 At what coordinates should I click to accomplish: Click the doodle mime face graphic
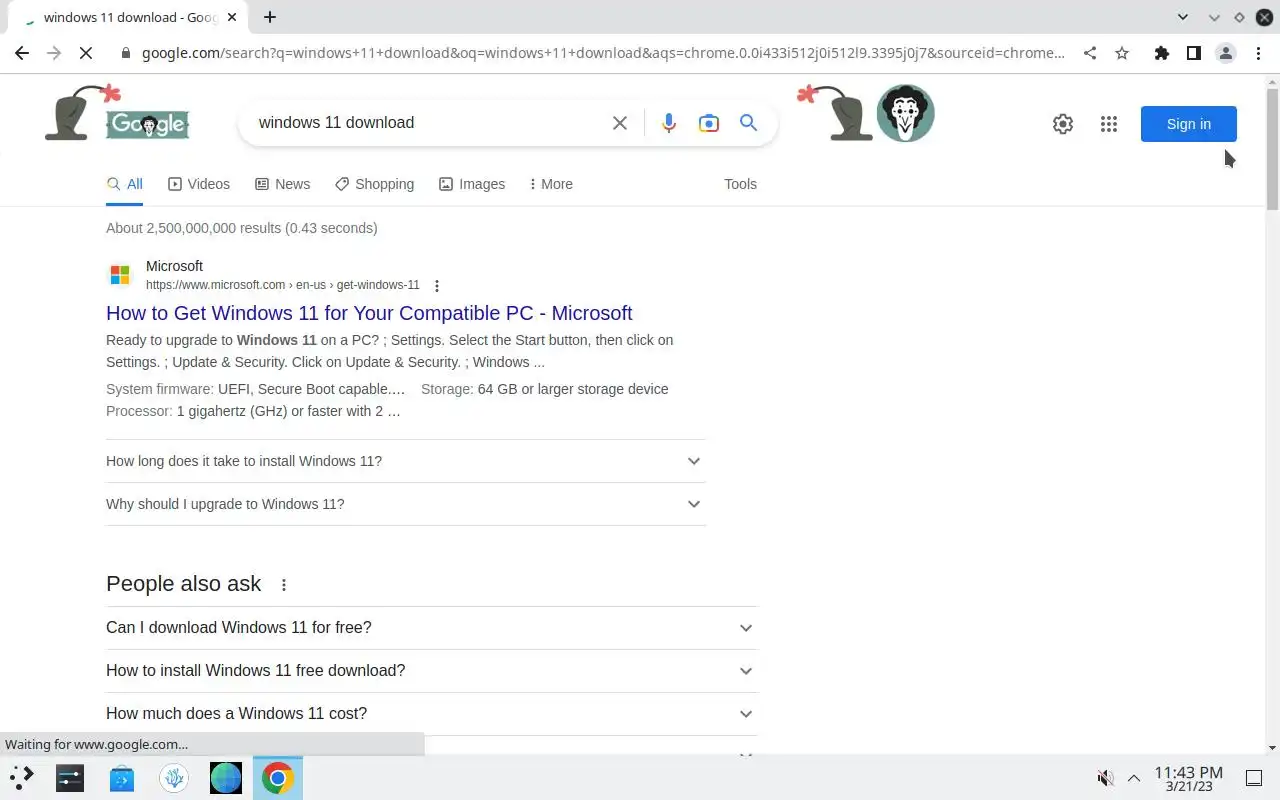[x=905, y=113]
